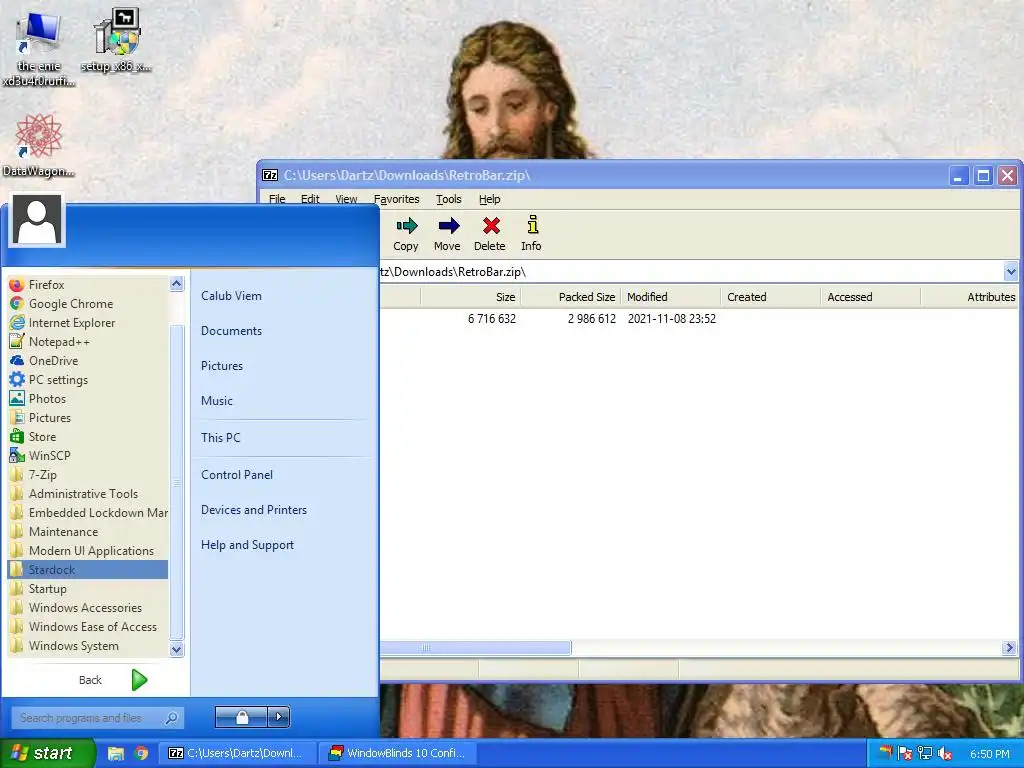Open the Favorites menu in 7-Zip
The width and height of the screenshot is (1024, 768).
pyautogui.click(x=396, y=199)
